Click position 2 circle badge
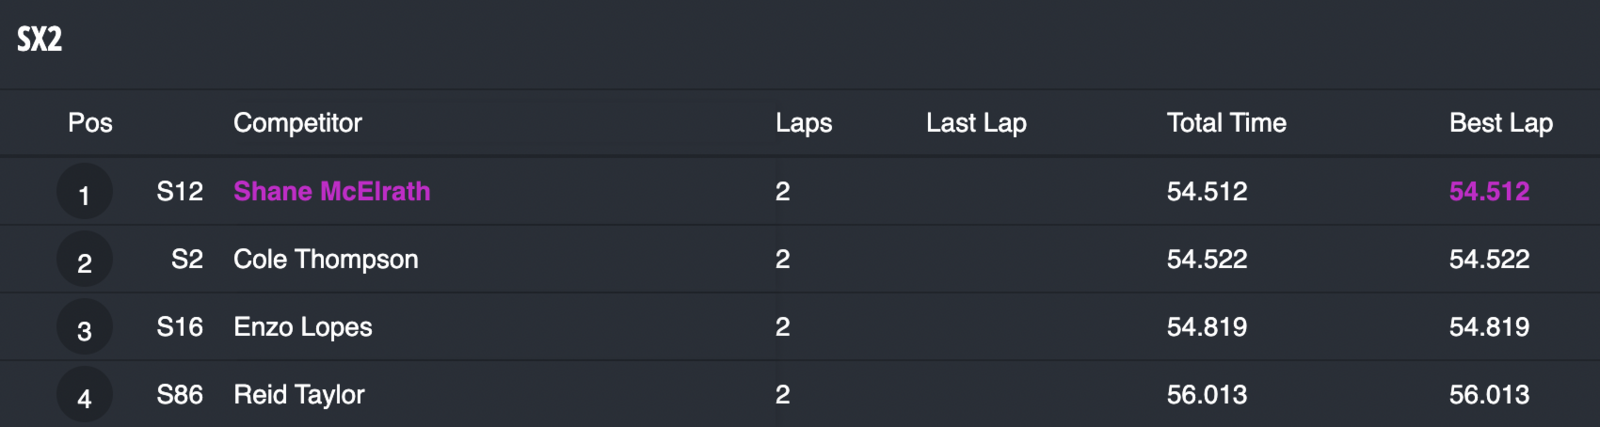1600x427 pixels. coord(84,261)
